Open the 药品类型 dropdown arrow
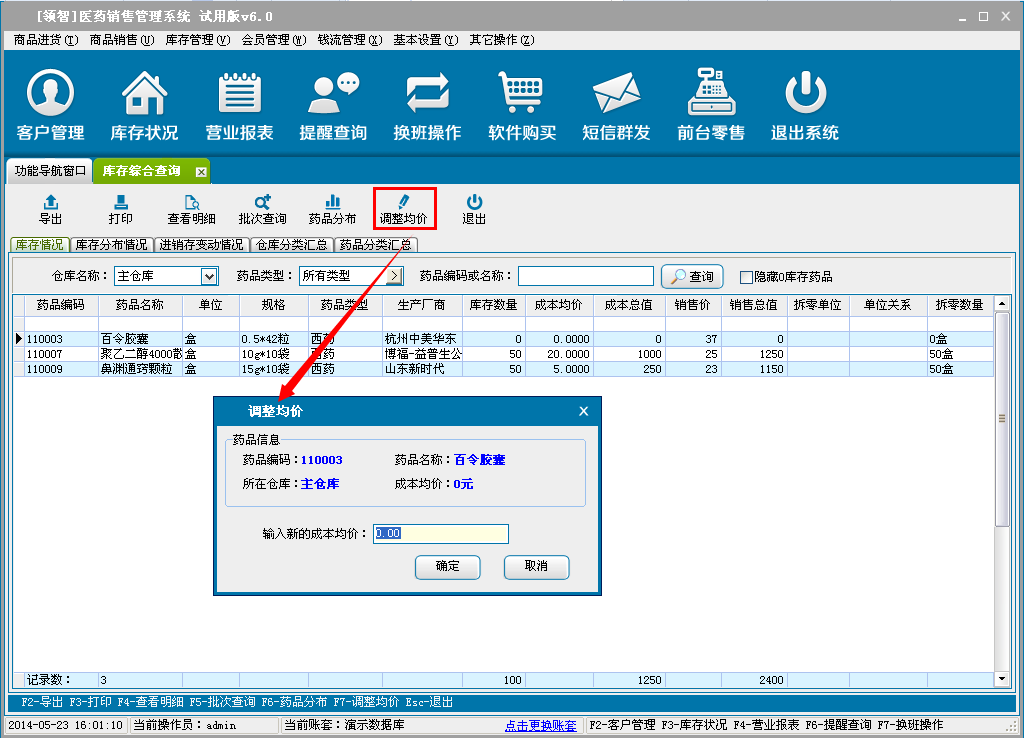This screenshot has height=738, width=1024. tap(394, 276)
